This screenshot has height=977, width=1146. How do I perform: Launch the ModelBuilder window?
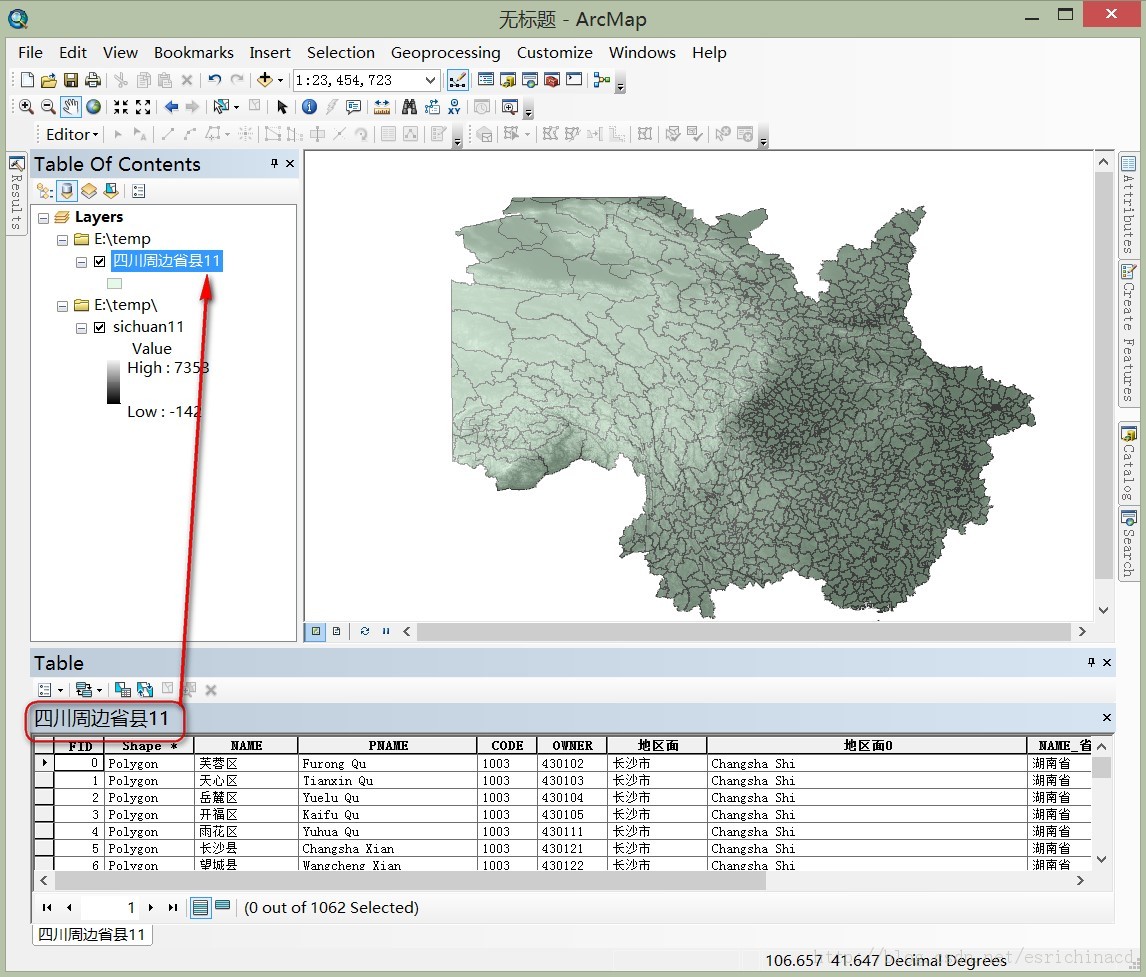click(602, 80)
